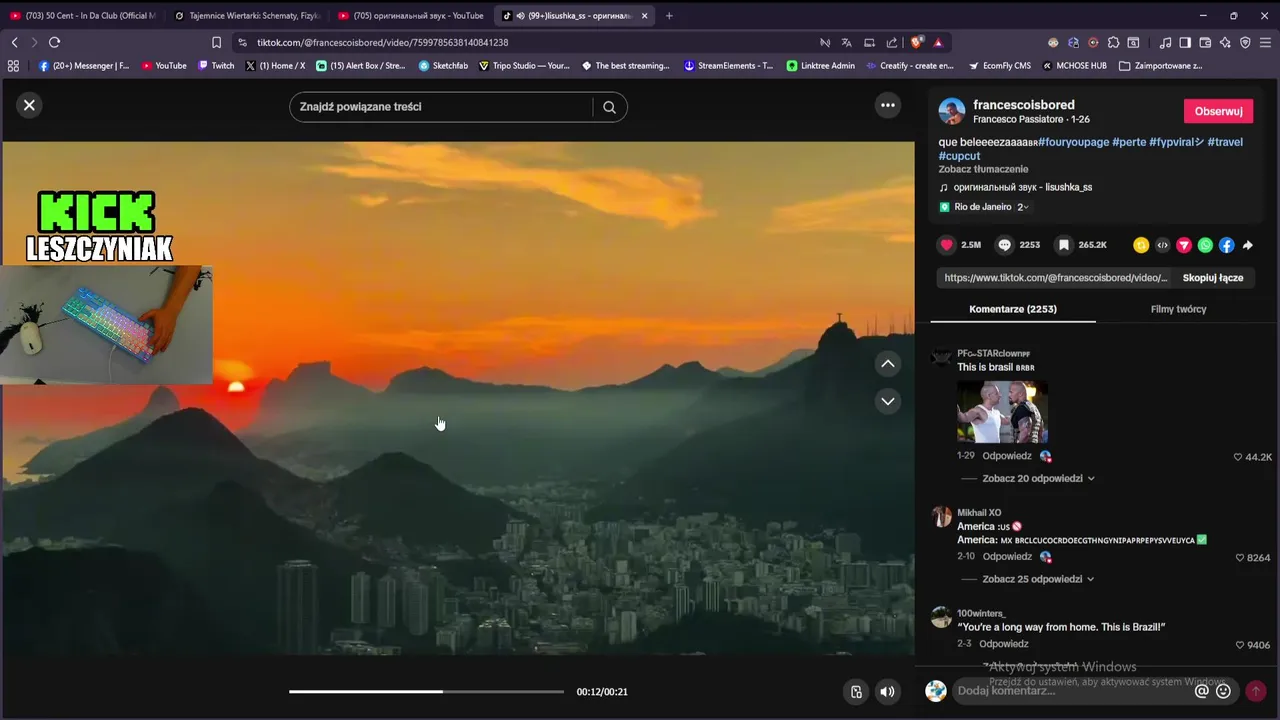Click the Brave Shields lion icon
The width and height of the screenshot is (1280, 720).
click(916, 42)
